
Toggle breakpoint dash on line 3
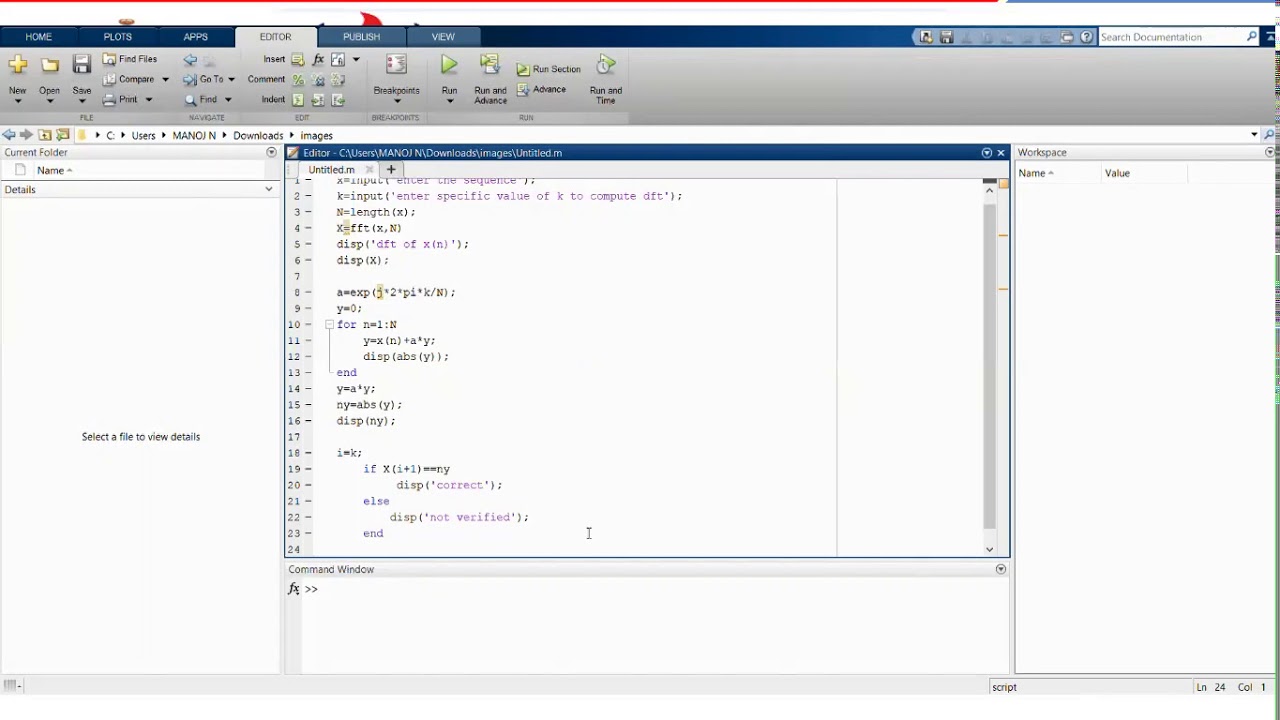pyautogui.click(x=308, y=212)
